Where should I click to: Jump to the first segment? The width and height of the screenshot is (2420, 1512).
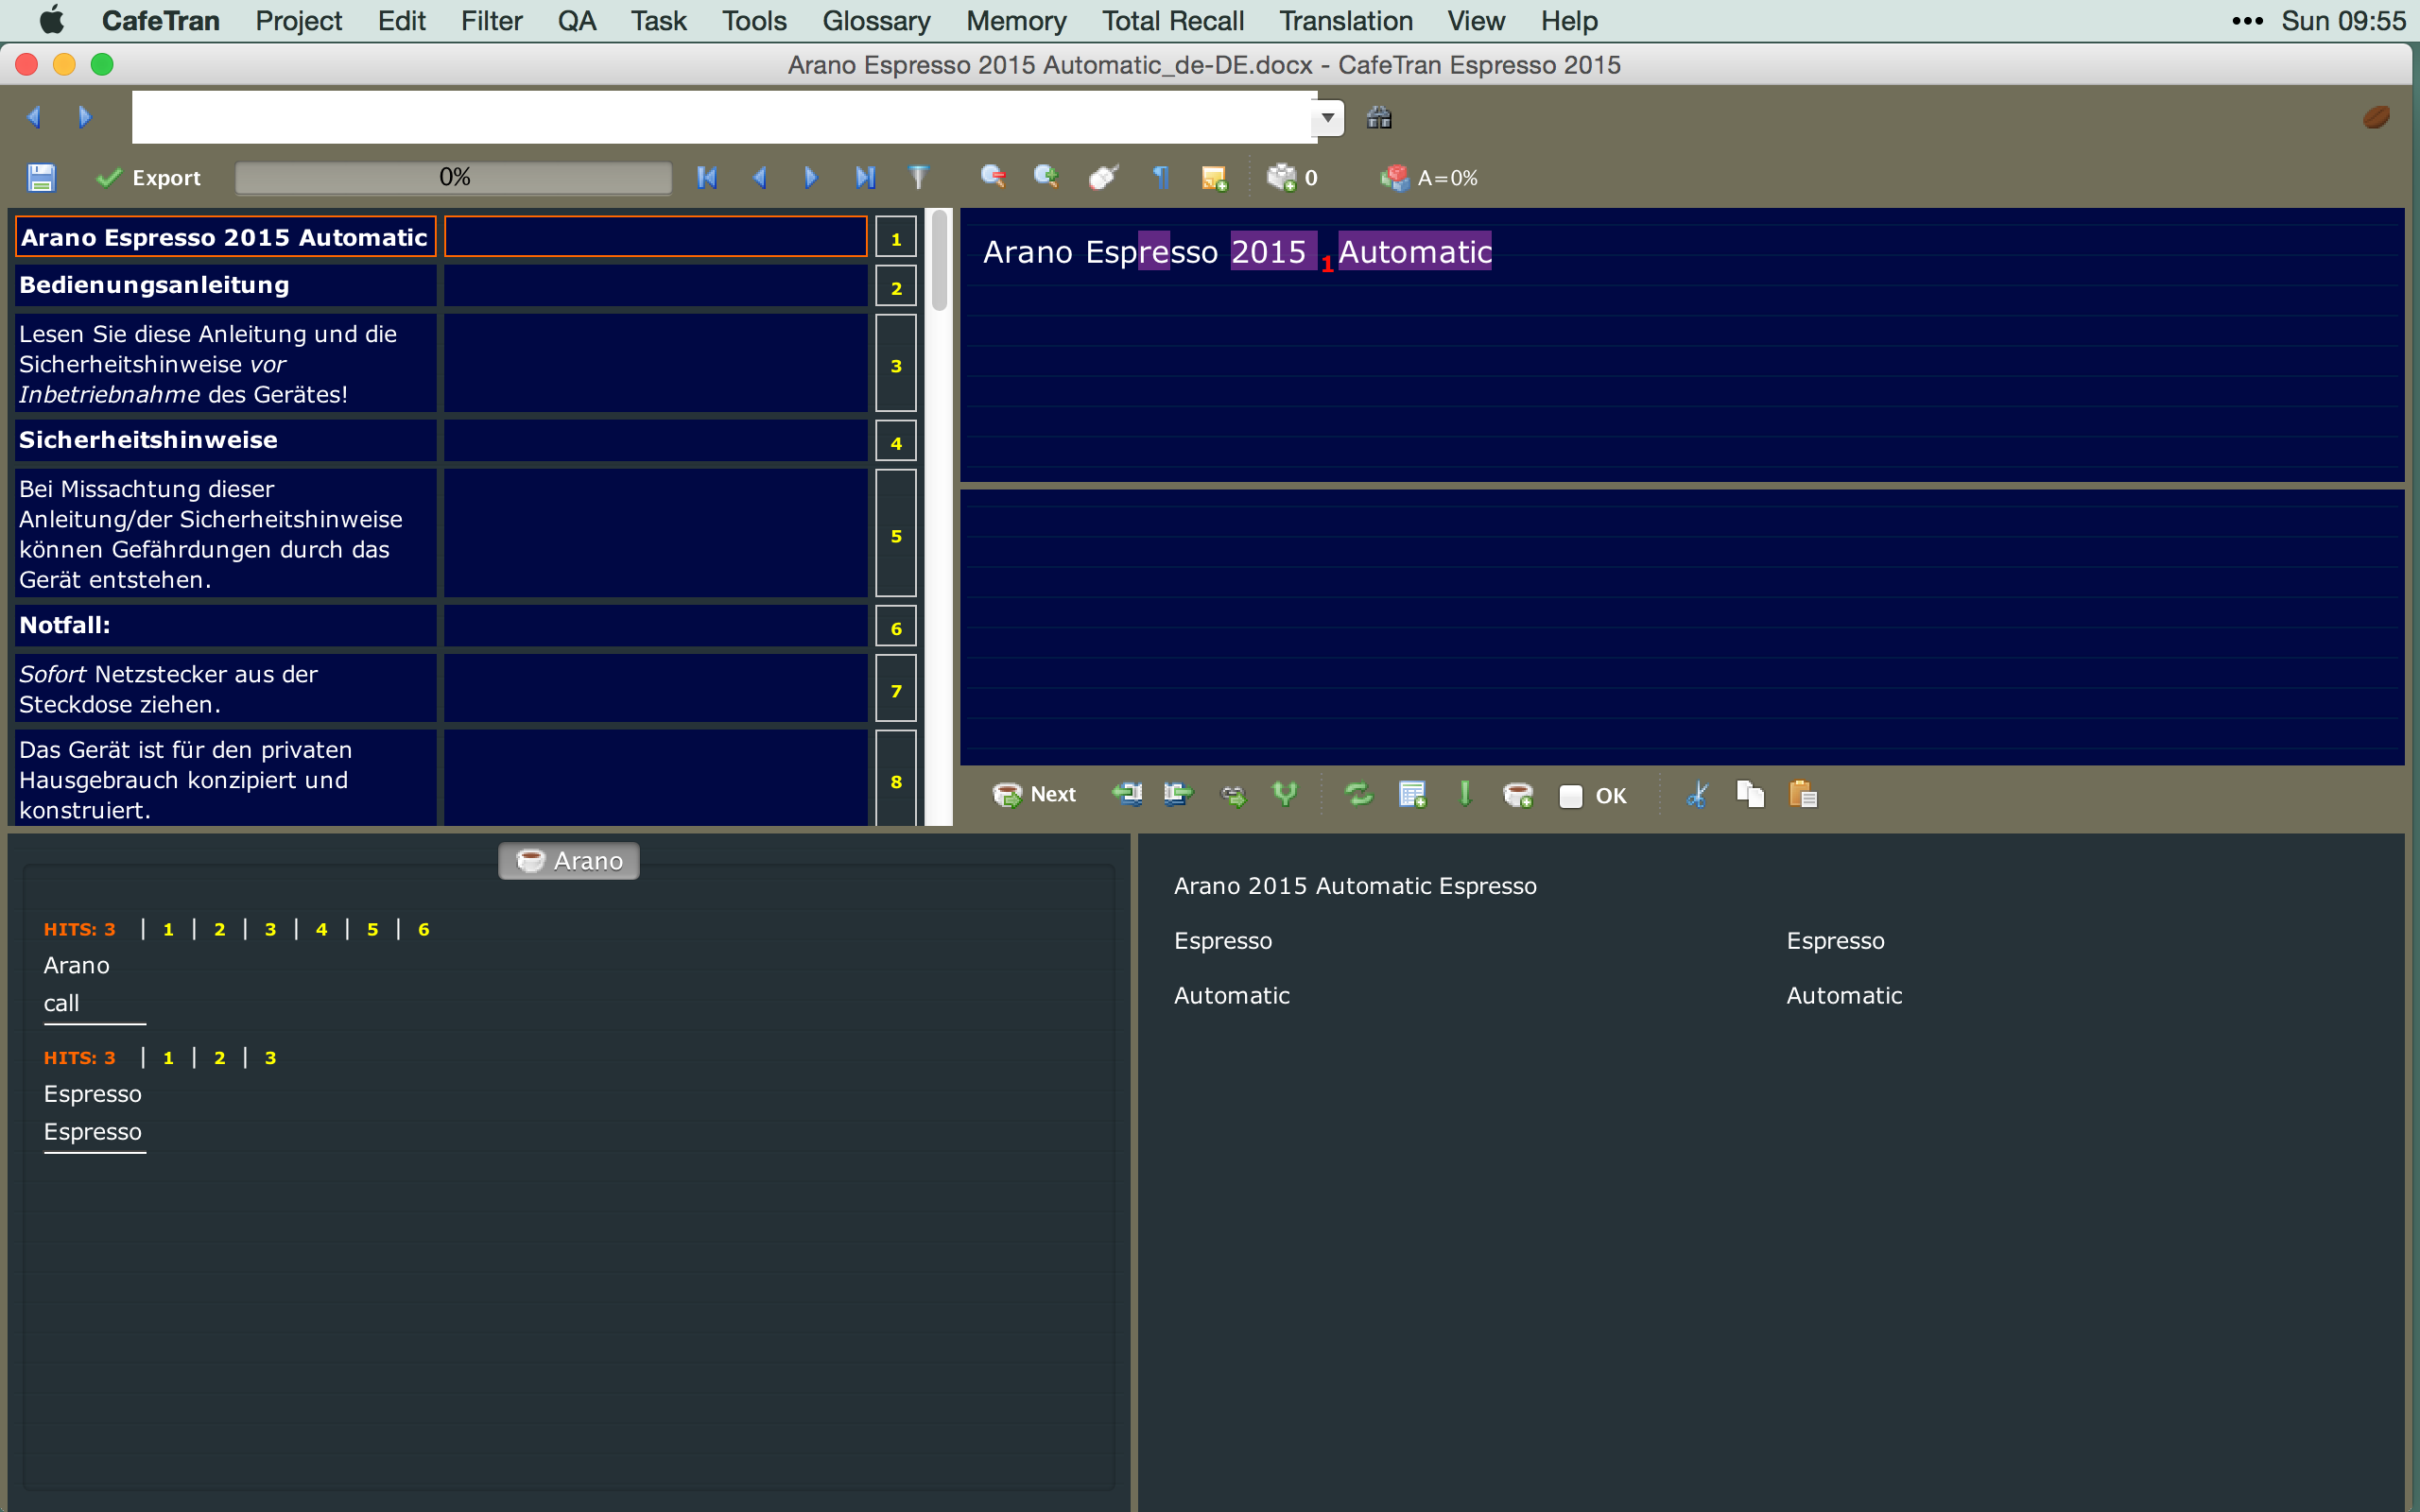[x=707, y=178]
